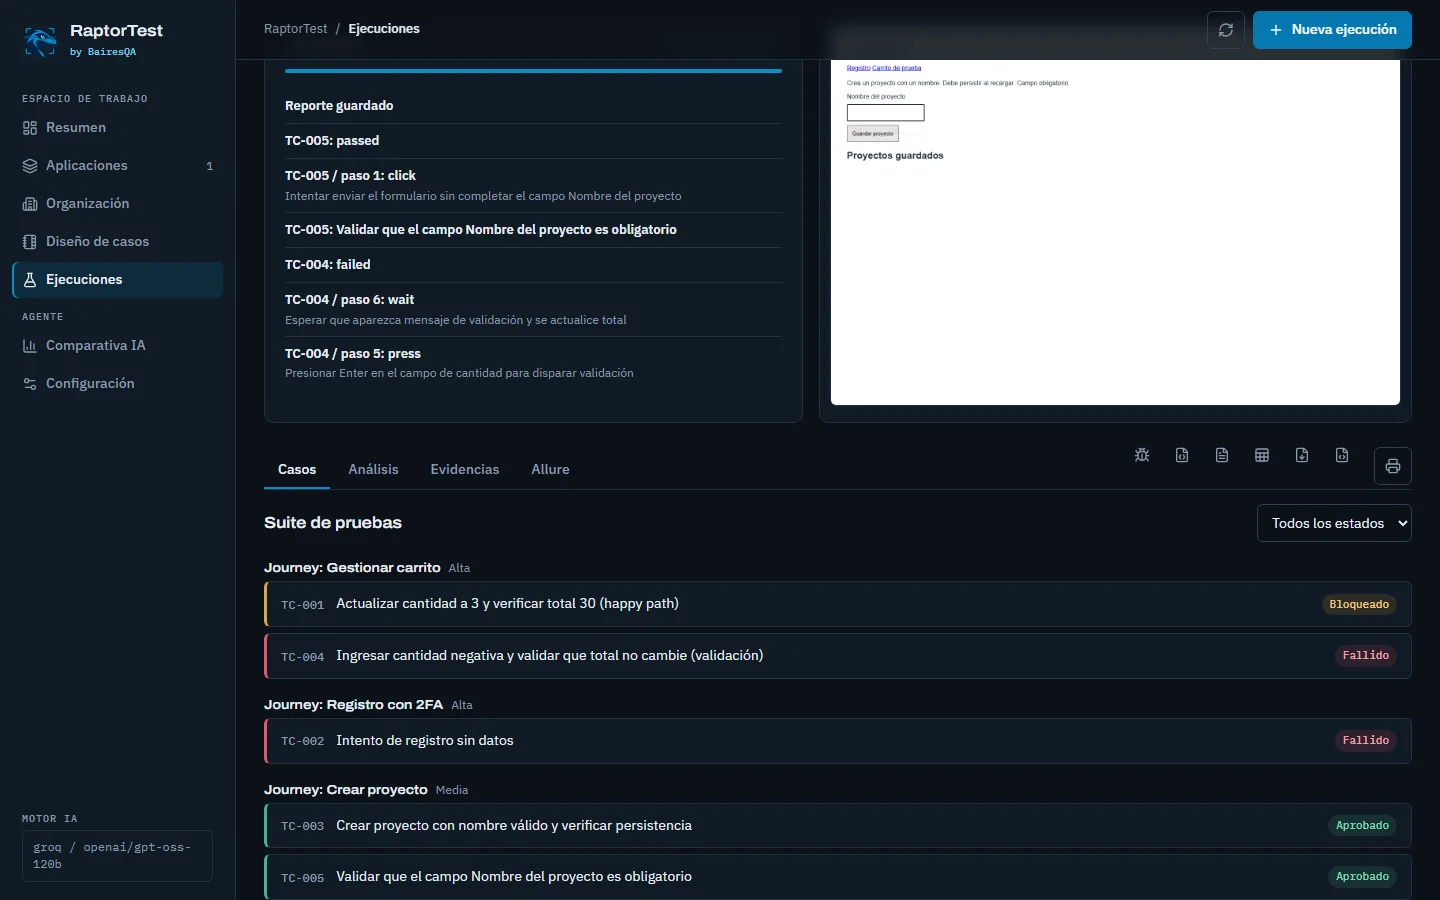Click the JSON braces file export icon

[x=1182, y=455]
